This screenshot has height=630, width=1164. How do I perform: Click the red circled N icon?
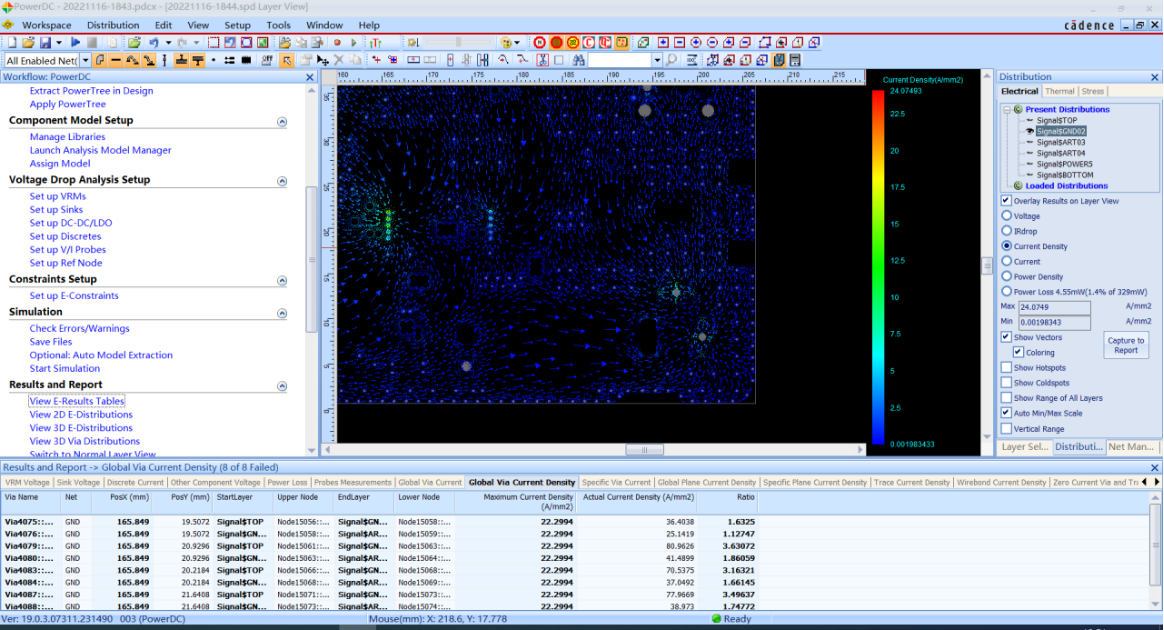coord(540,42)
